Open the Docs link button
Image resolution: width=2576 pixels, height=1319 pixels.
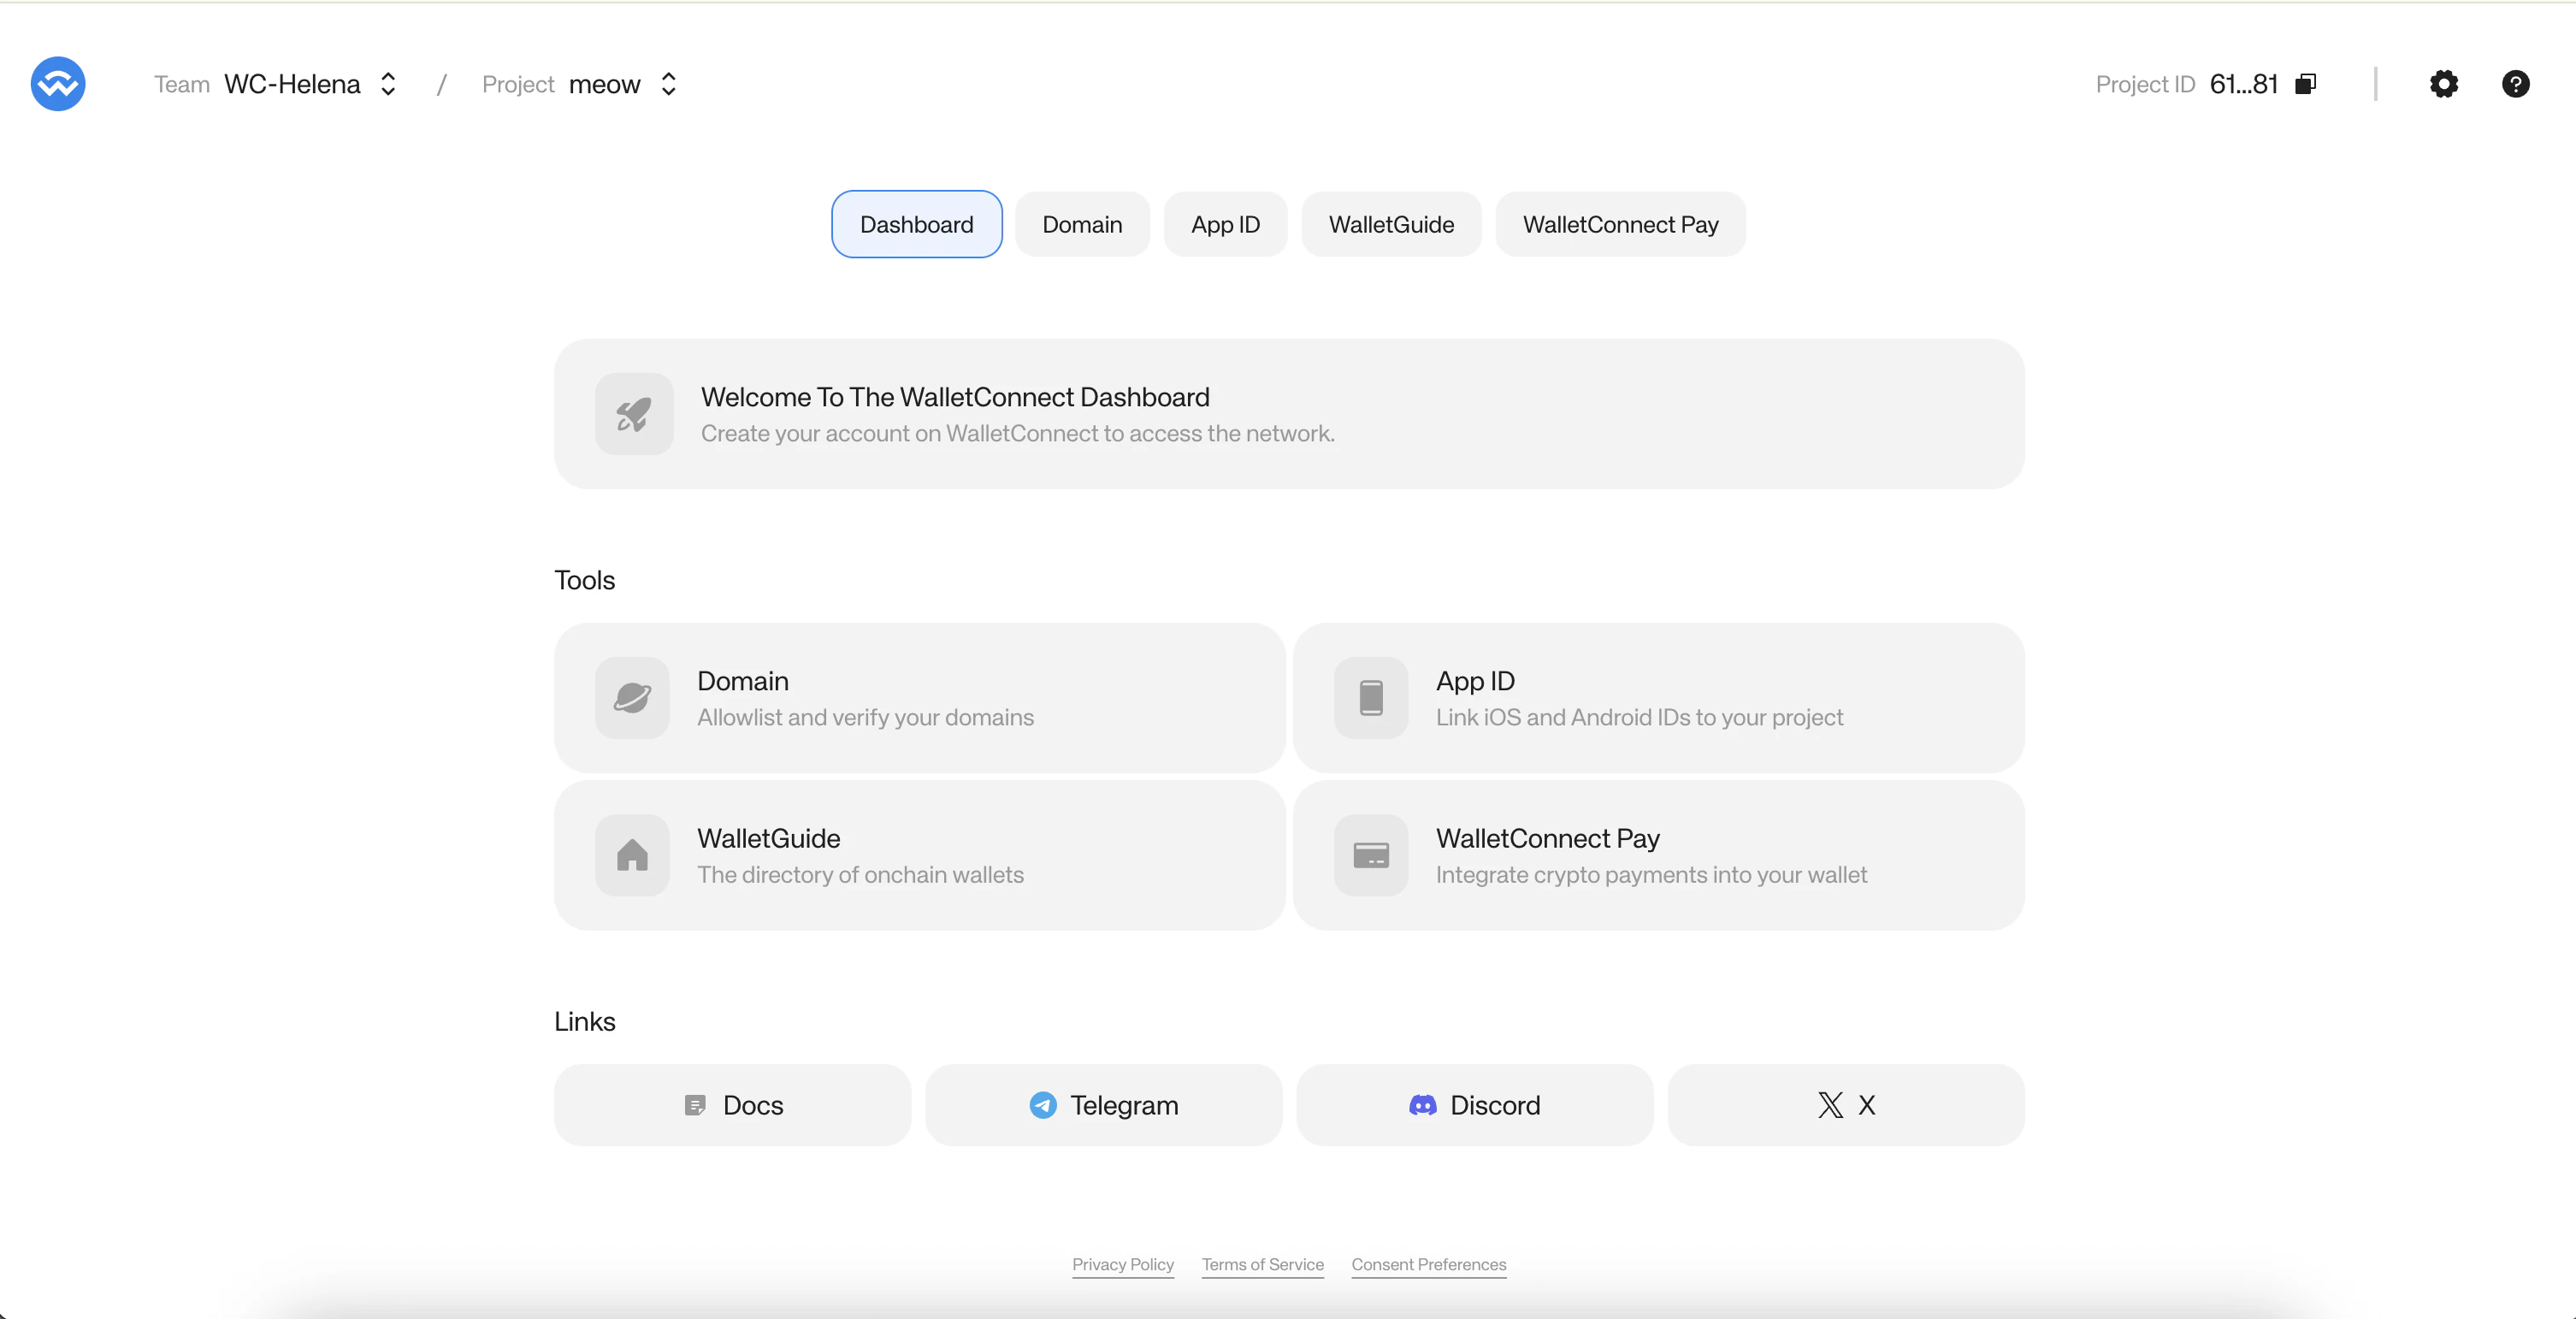[733, 1105]
